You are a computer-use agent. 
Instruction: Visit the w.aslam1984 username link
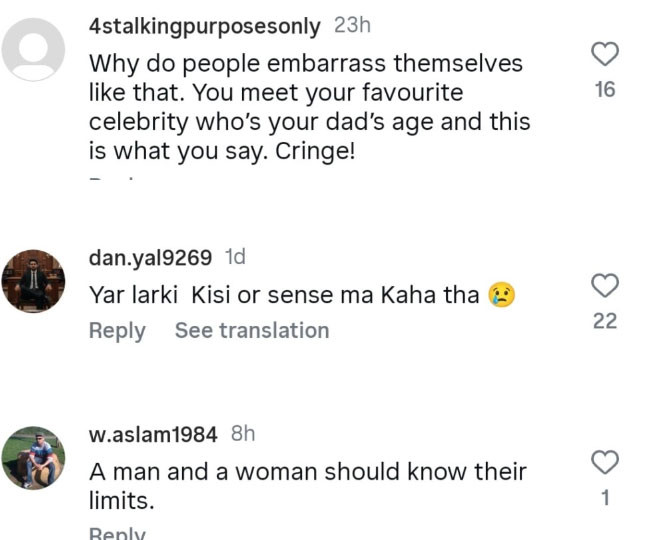coord(153,434)
